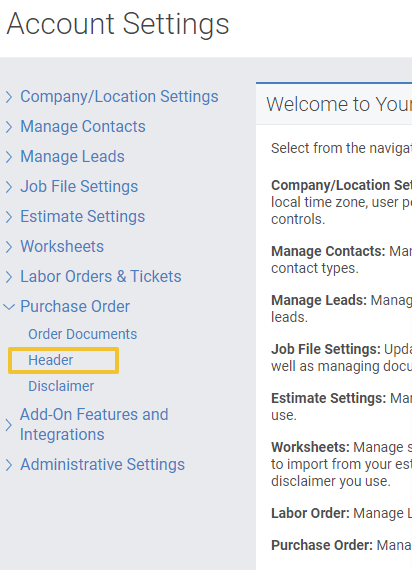This screenshot has height=570, width=412.
Task: Select the Purchase Order navigation label
Action: (75, 306)
